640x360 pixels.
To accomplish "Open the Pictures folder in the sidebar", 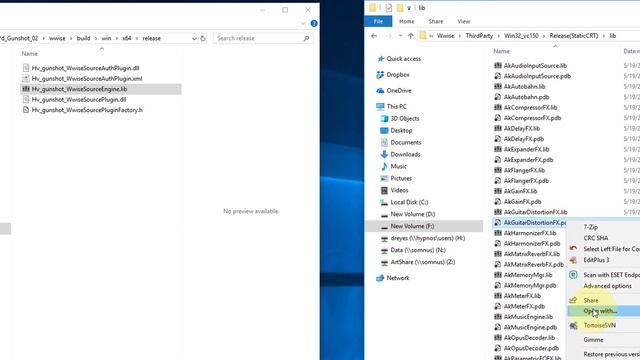I will pos(401,178).
